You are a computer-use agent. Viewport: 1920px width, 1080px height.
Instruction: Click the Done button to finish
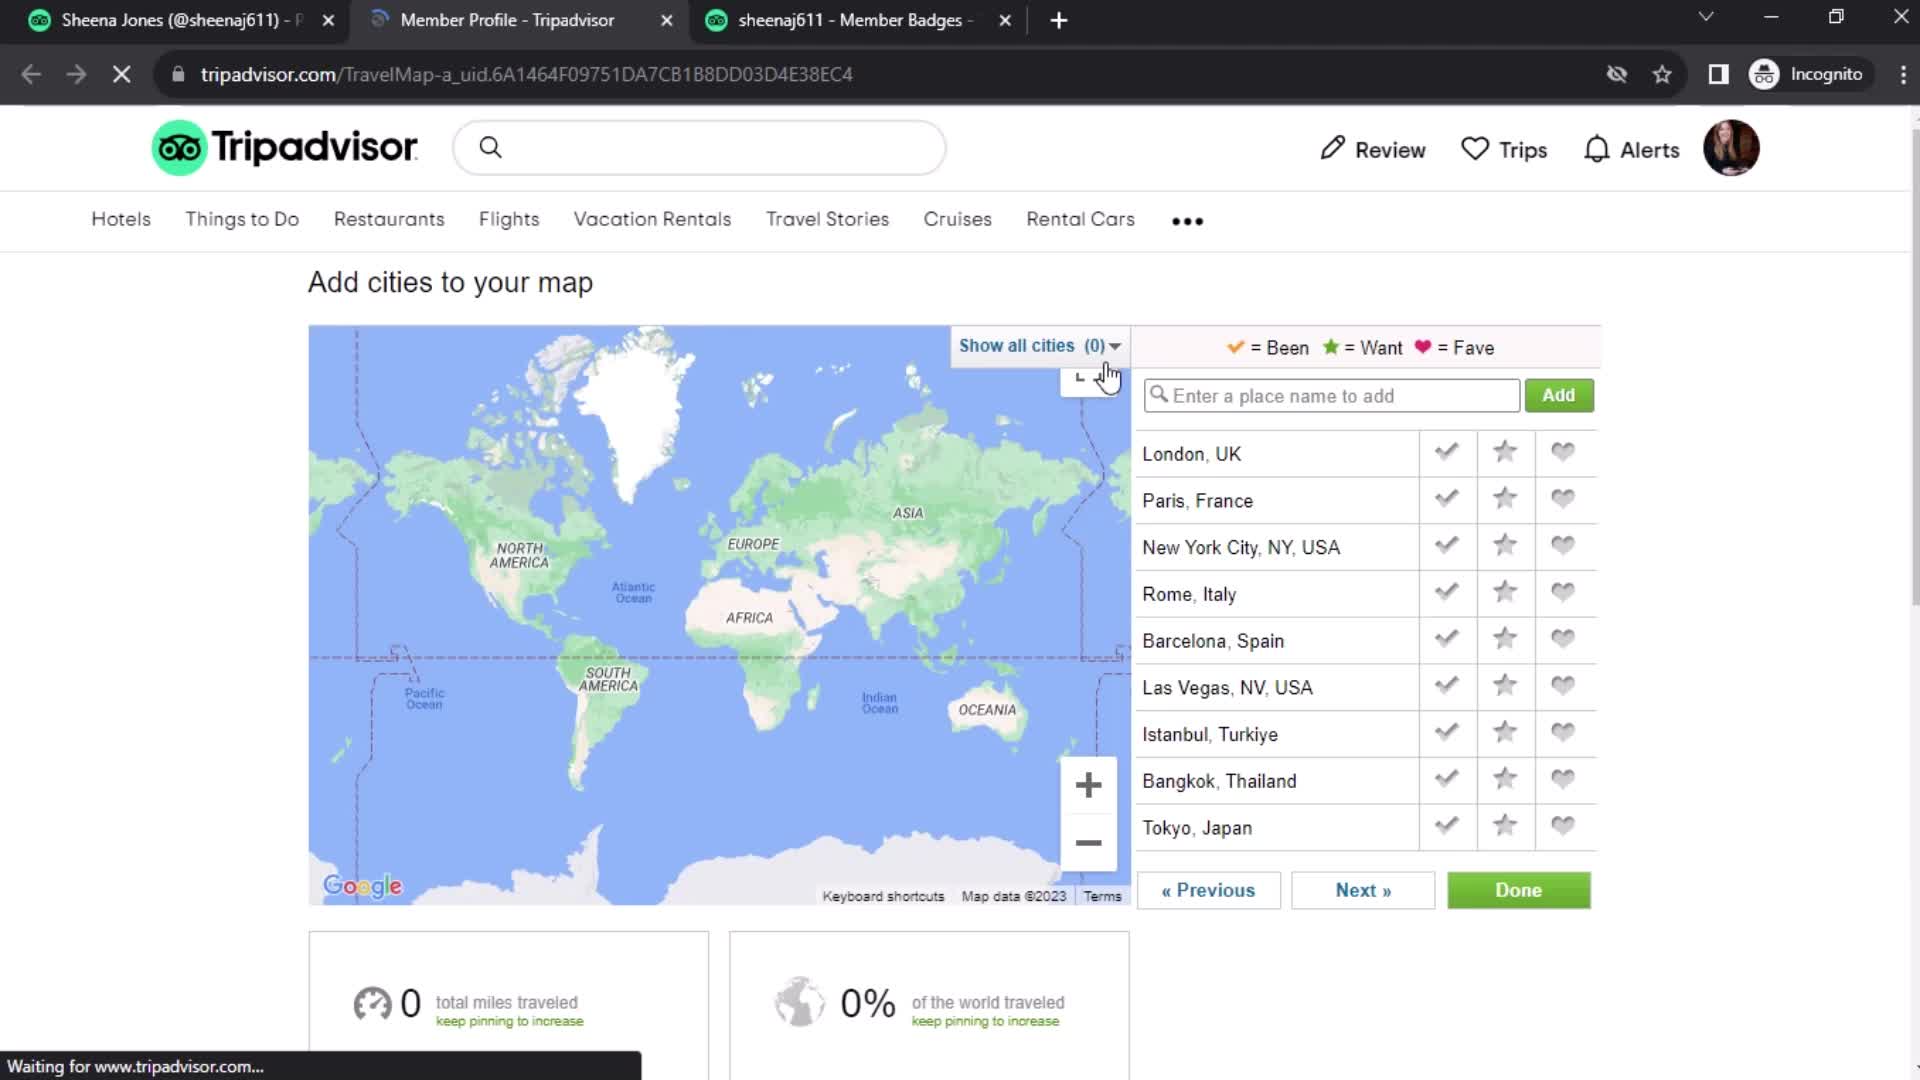pos(1519,890)
